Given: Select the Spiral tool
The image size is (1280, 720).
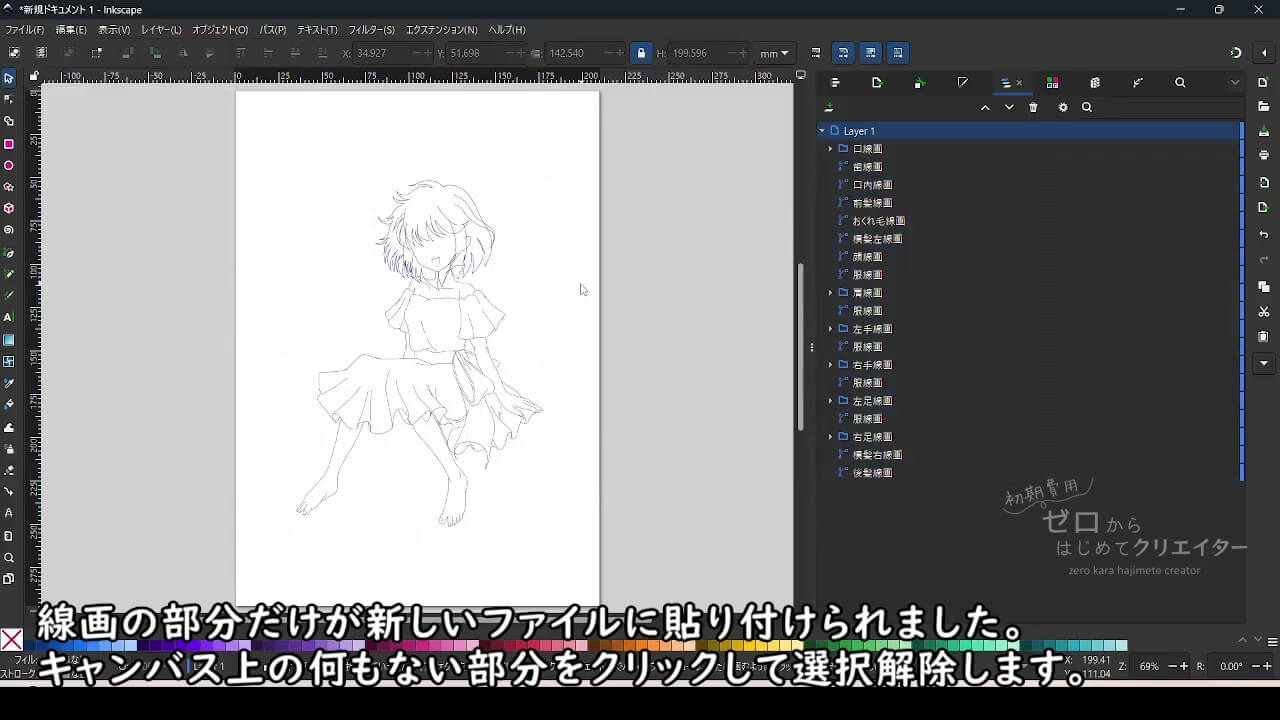Looking at the screenshot, I should coord(9,230).
